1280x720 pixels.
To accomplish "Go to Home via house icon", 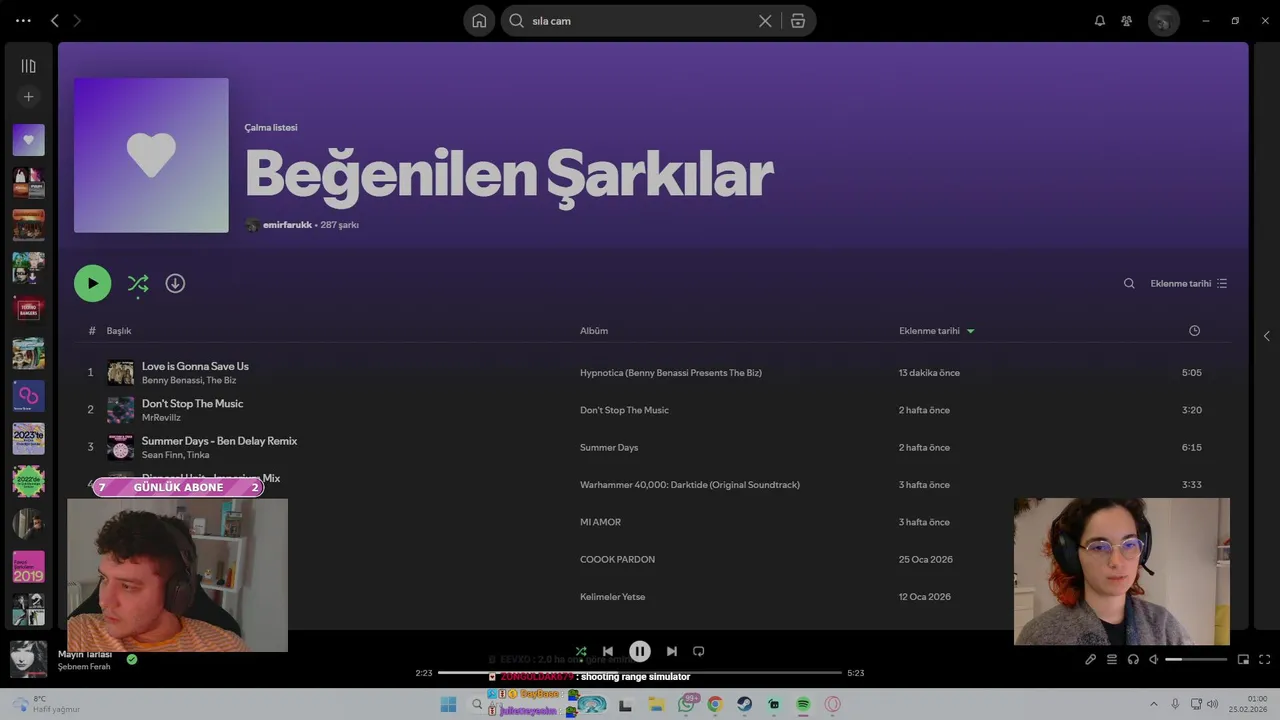I will pos(479,21).
